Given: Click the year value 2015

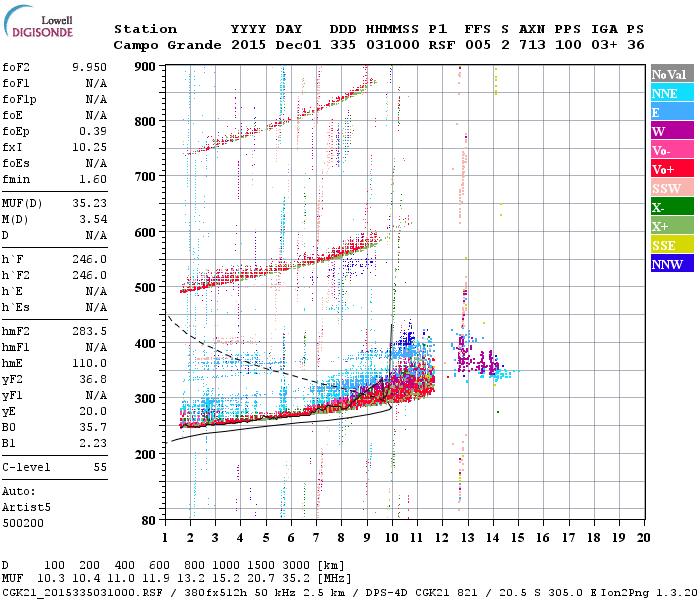Looking at the screenshot, I should click(x=249, y=45).
